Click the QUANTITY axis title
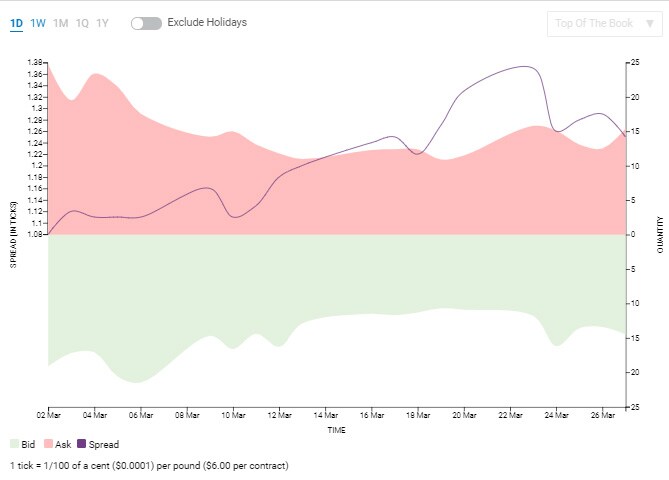This screenshot has width=669, height=480. point(661,235)
